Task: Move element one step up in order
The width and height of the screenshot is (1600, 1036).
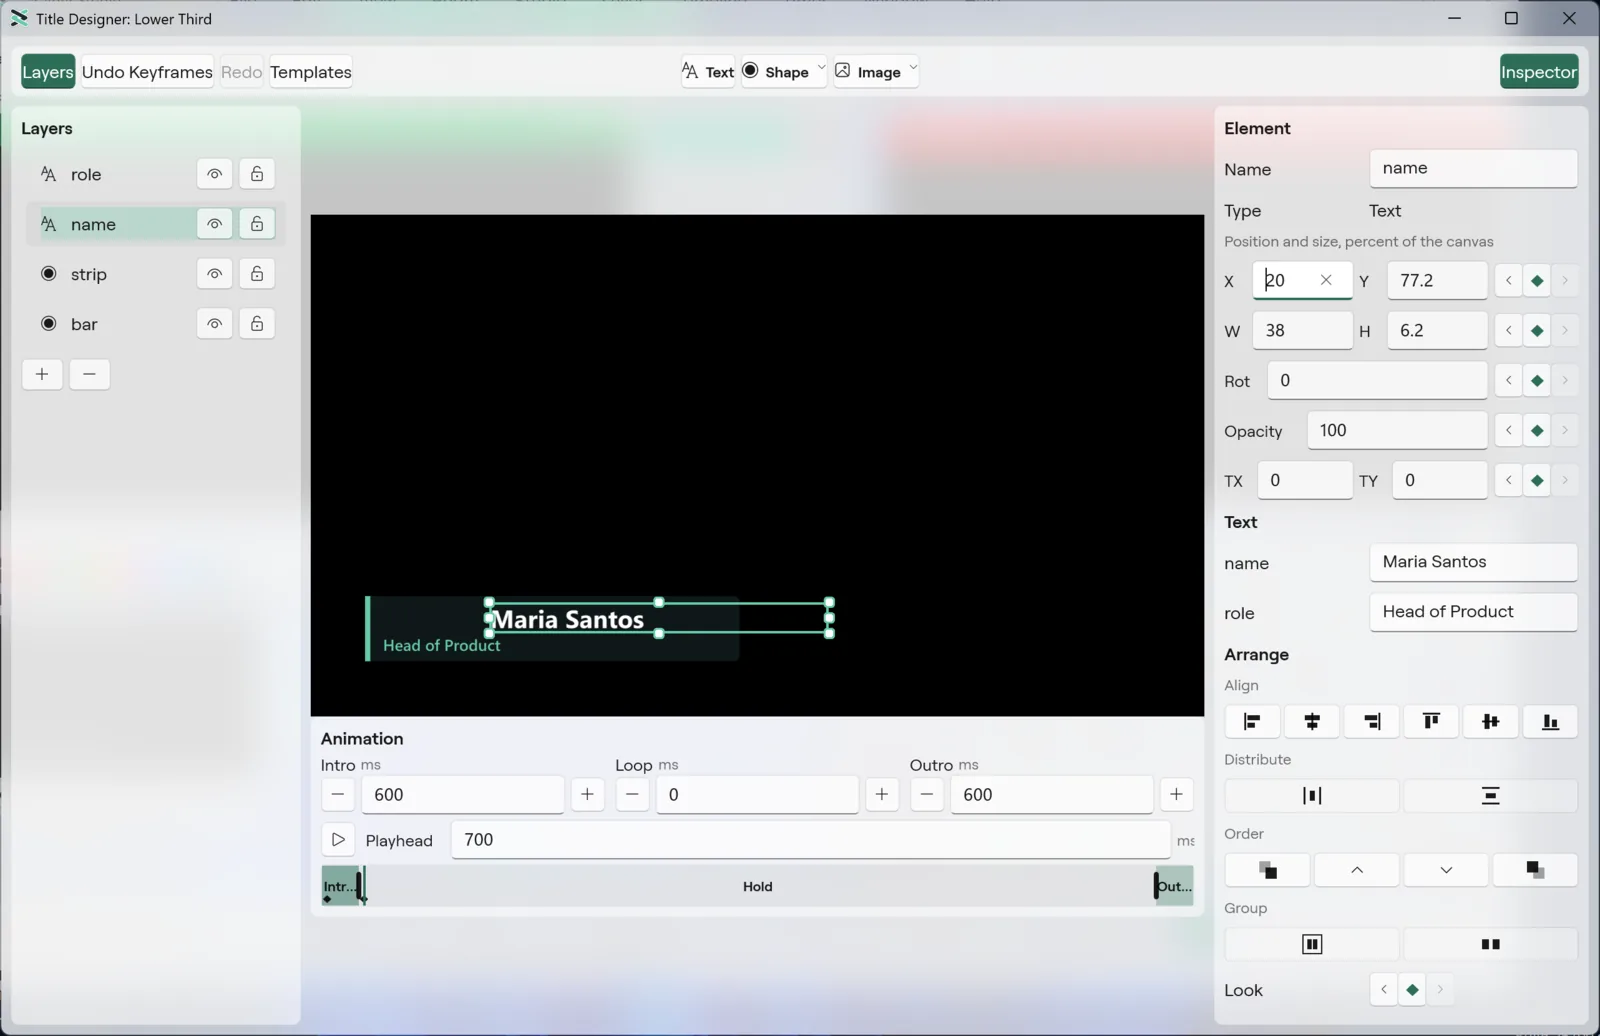Action: (x=1357, y=870)
